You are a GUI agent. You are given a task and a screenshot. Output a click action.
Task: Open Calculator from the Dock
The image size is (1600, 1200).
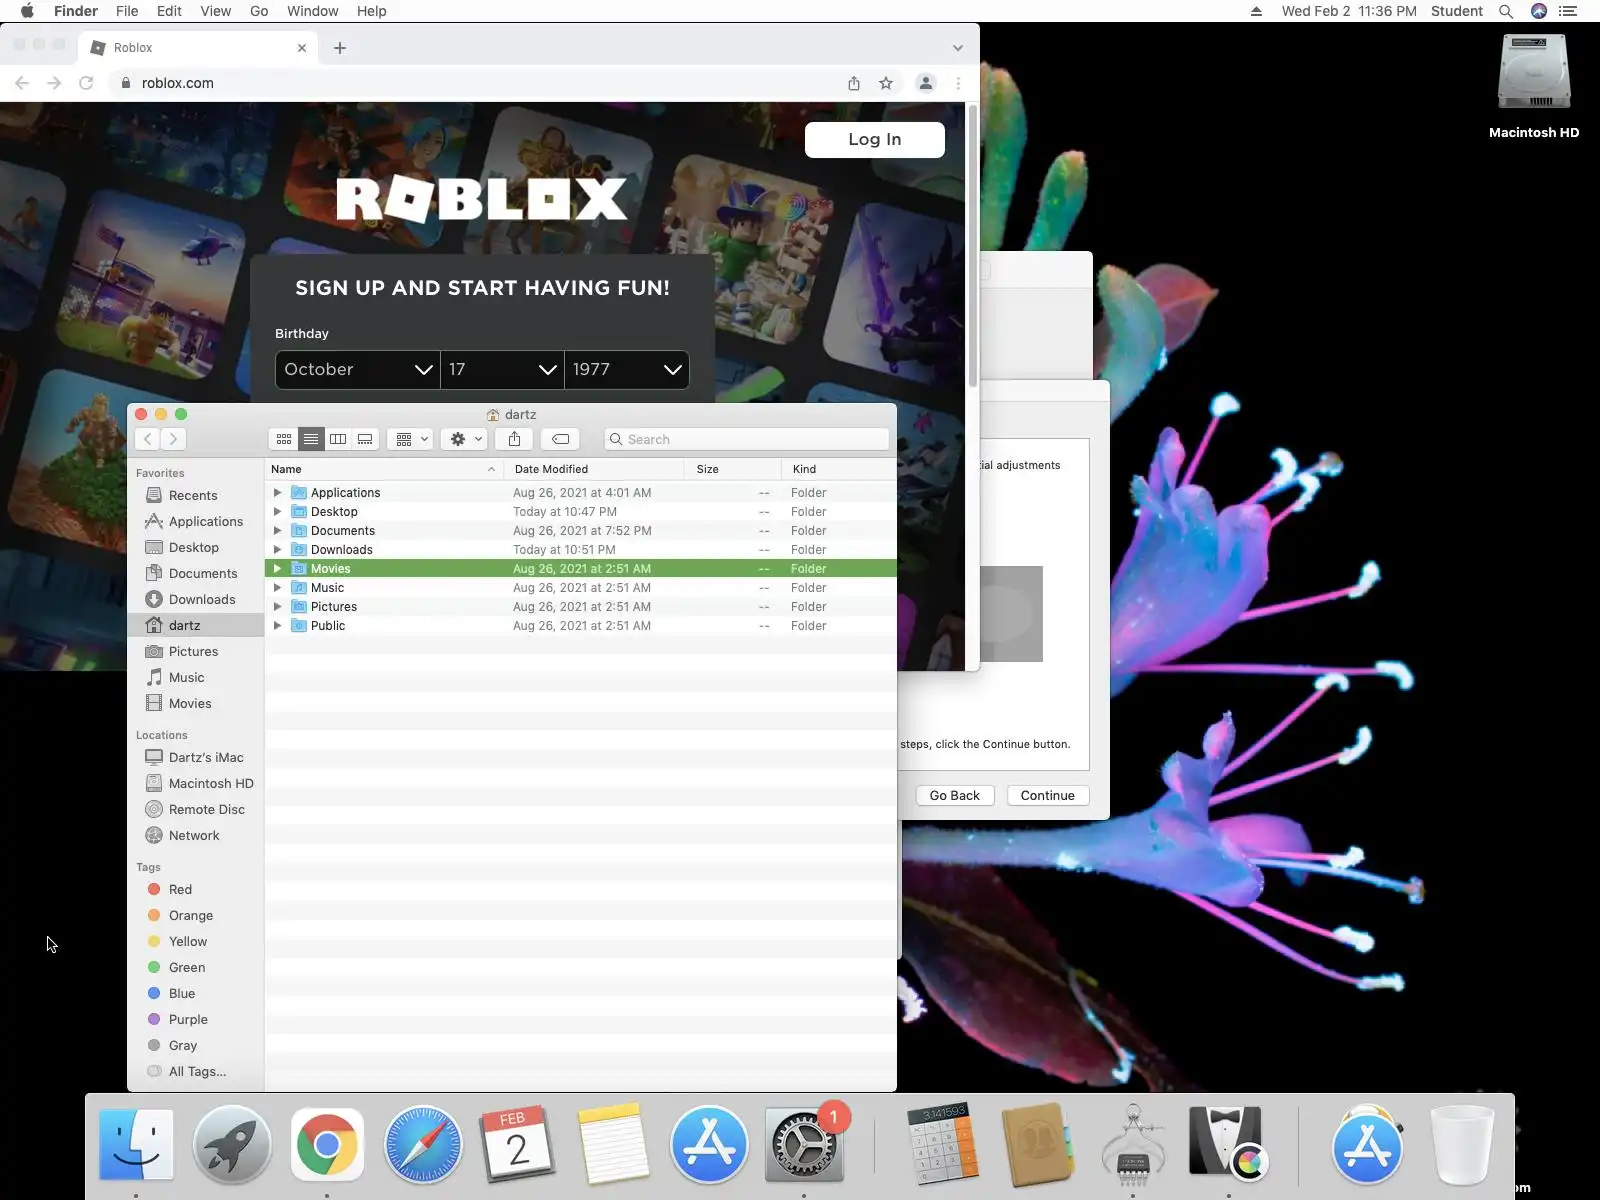click(941, 1144)
